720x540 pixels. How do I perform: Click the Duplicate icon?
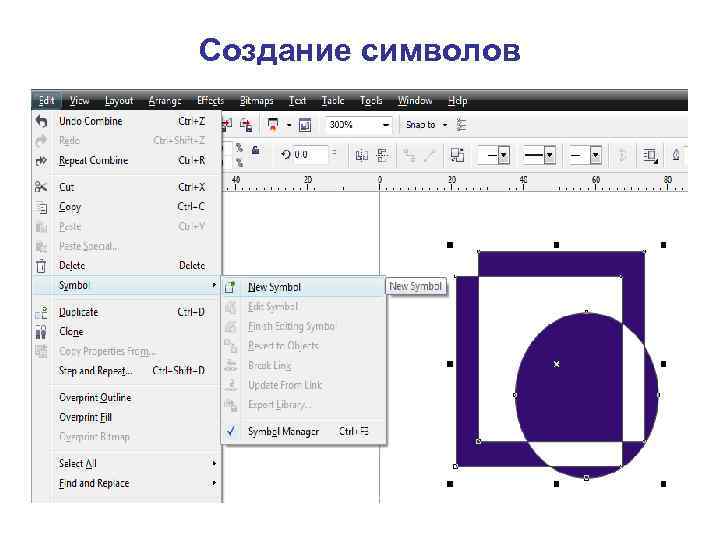41,313
